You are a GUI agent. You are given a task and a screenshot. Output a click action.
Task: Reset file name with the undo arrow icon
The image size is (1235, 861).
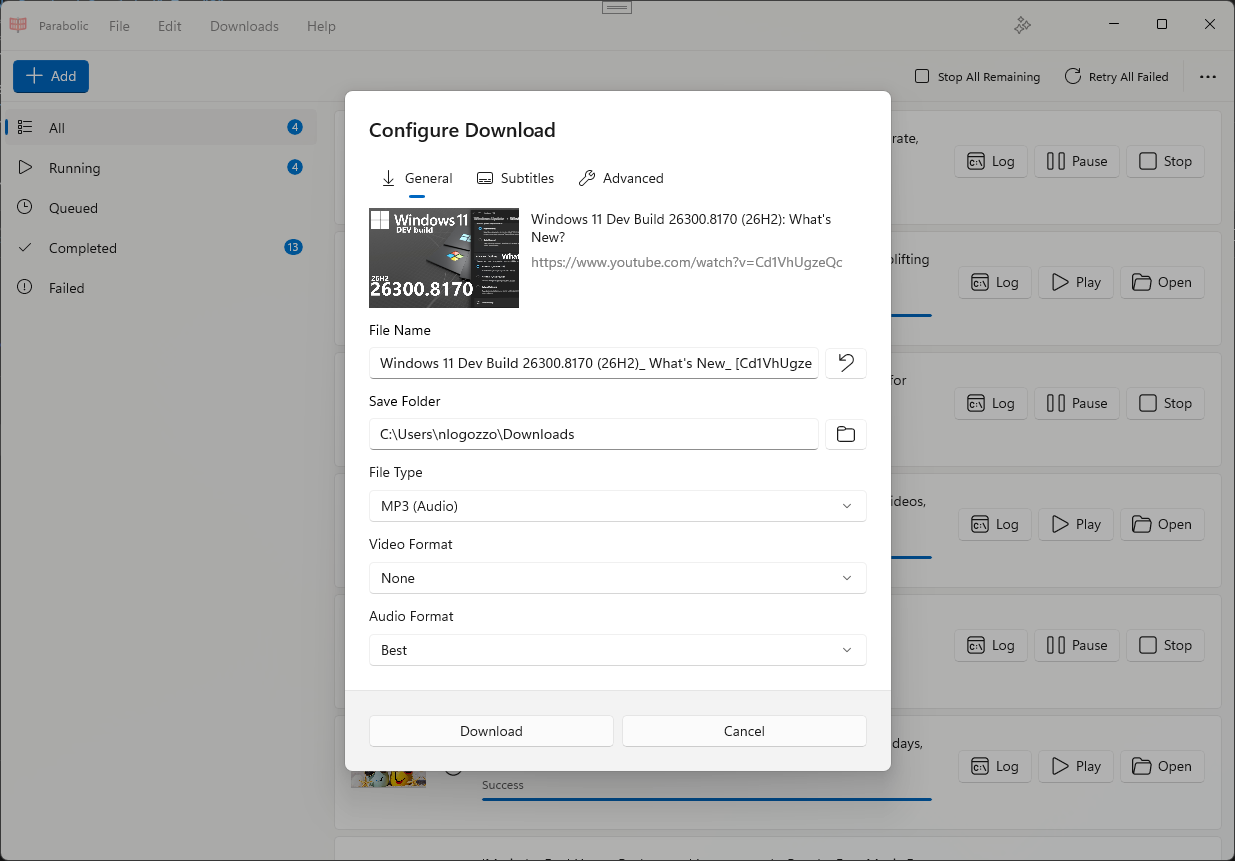pos(846,363)
